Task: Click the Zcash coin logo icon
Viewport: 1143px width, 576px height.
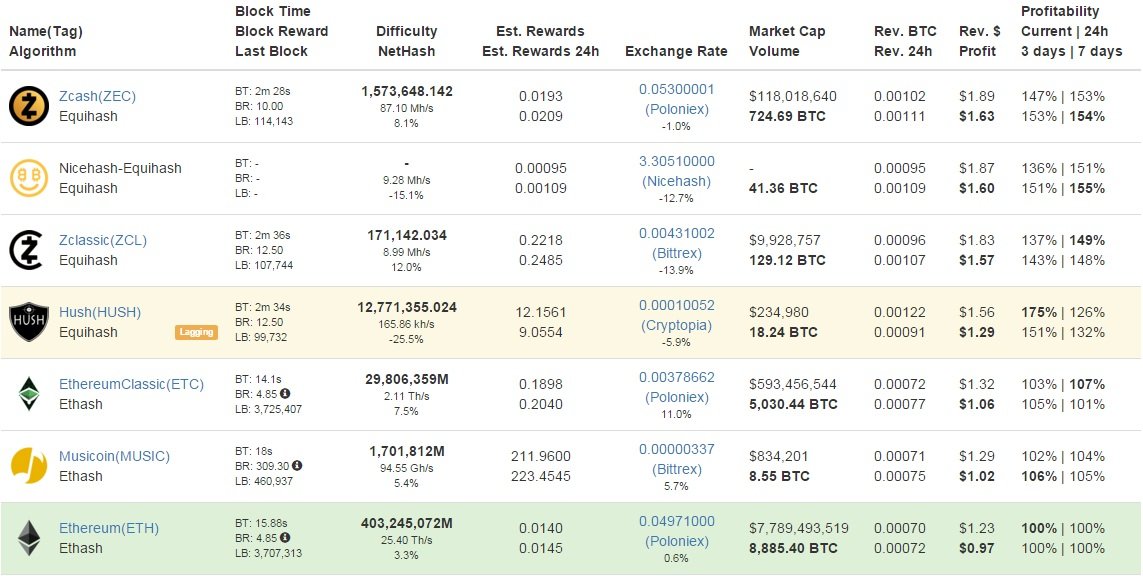Action: [x=29, y=106]
